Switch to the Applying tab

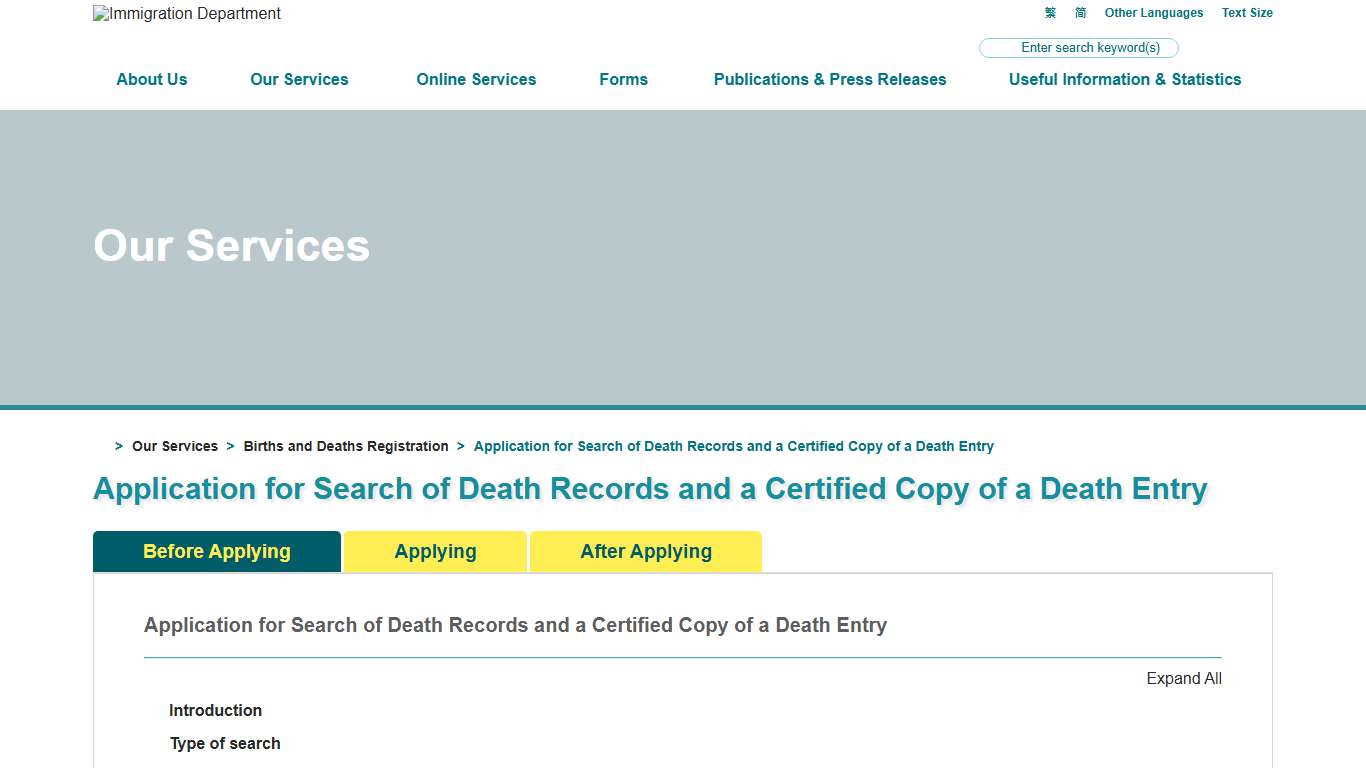click(x=434, y=551)
